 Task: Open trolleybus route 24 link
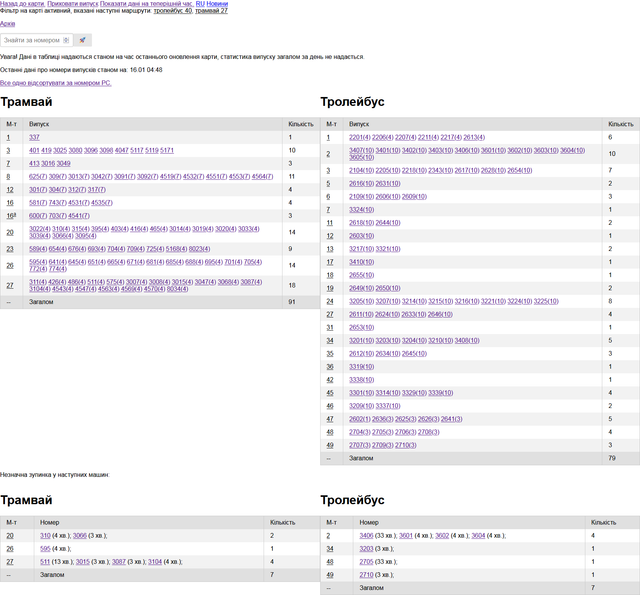coord(330,301)
